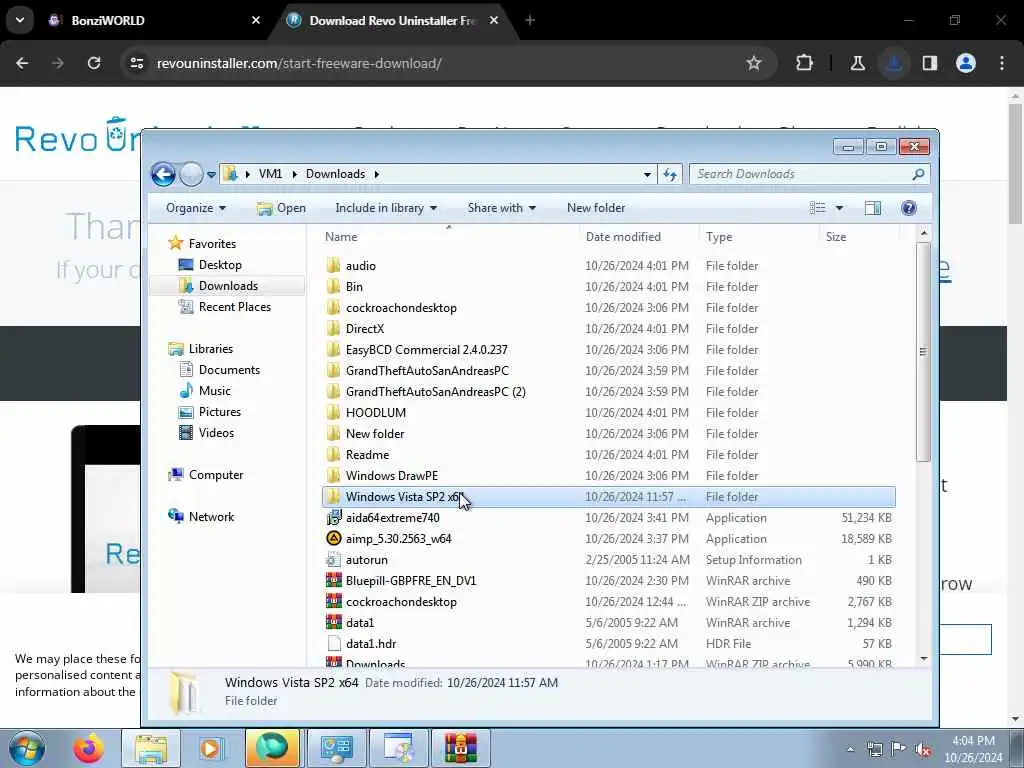Bookmark this page with the star
1024x768 pixels.
(x=754, y=63)
